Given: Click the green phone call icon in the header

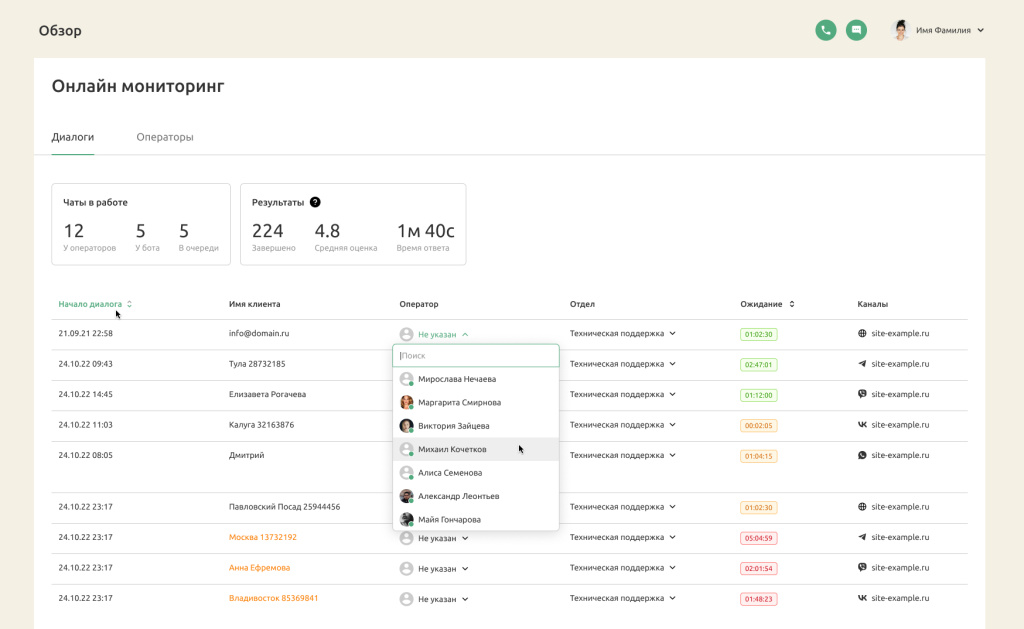Looking at the screenshot, I should [x=825, y=30].
